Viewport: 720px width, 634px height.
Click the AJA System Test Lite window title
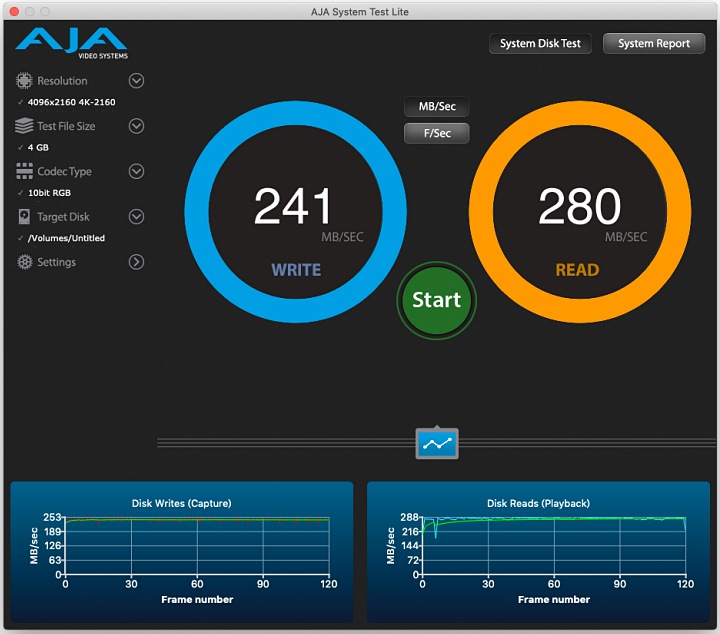pyautogui.click(x=360, y=12)
